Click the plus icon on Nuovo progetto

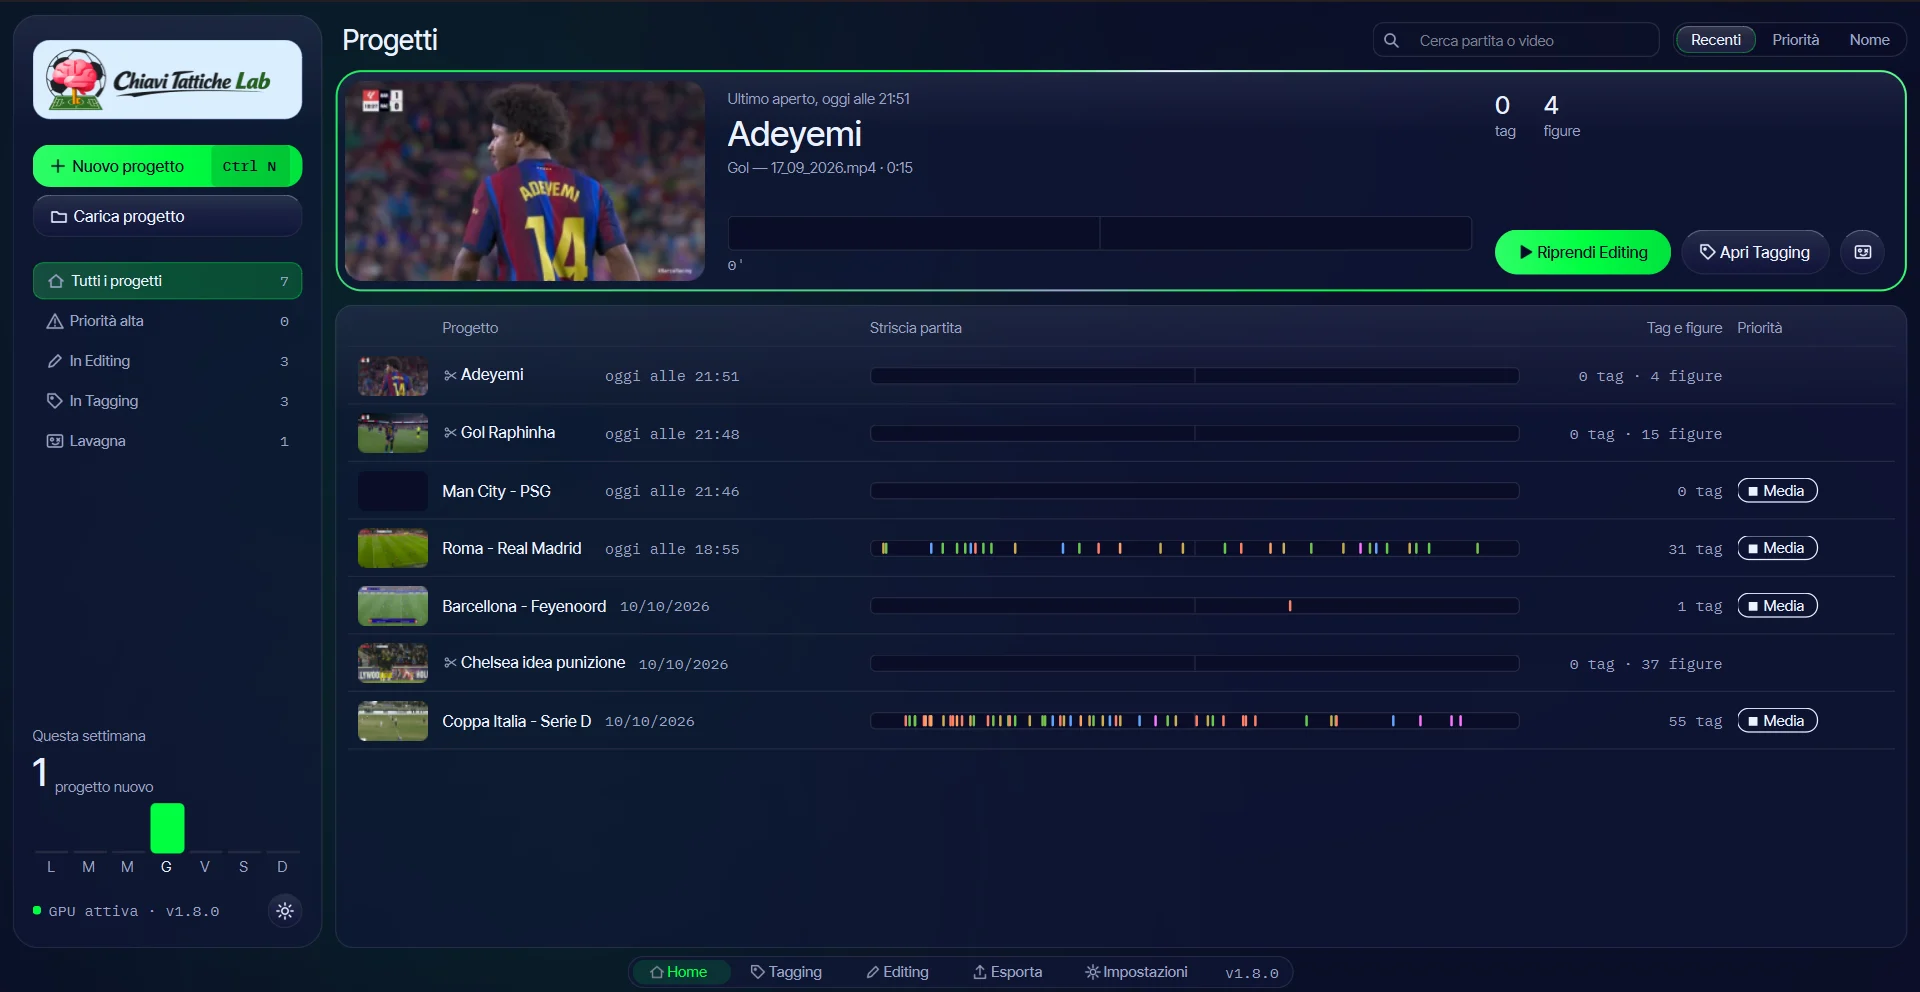[58, 166]
